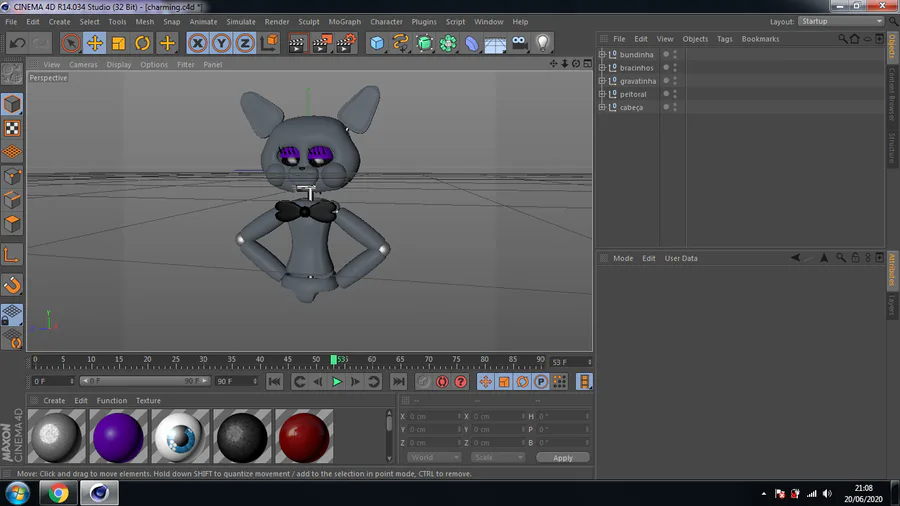The width and height of the screenshot is (900, 506).
Task: Click the coordinate system cube icon
Action: point(269,43)
